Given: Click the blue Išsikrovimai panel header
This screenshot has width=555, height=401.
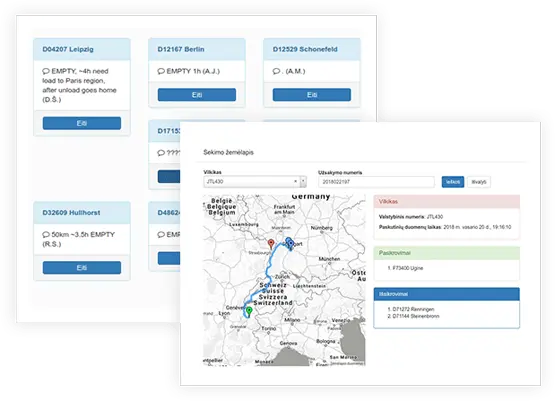Looking at the screenshot, I should (x=447, y=294).
